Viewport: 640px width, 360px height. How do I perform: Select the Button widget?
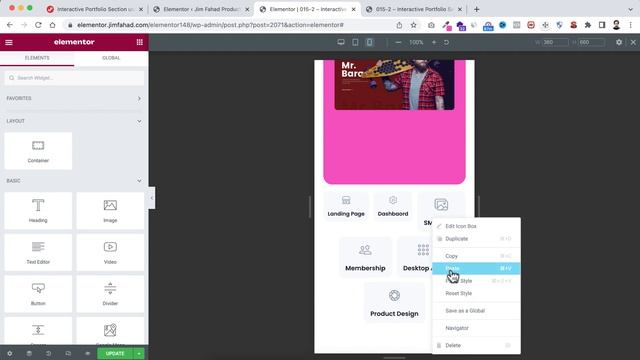click(38, 294)
